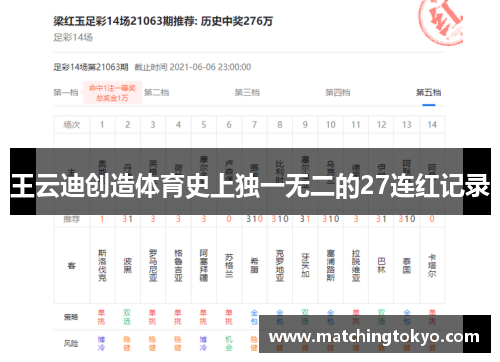The height and width of the screenshot is (362, 500).
Task: Switch to the 第三档 tab
Action: point(247,92)
